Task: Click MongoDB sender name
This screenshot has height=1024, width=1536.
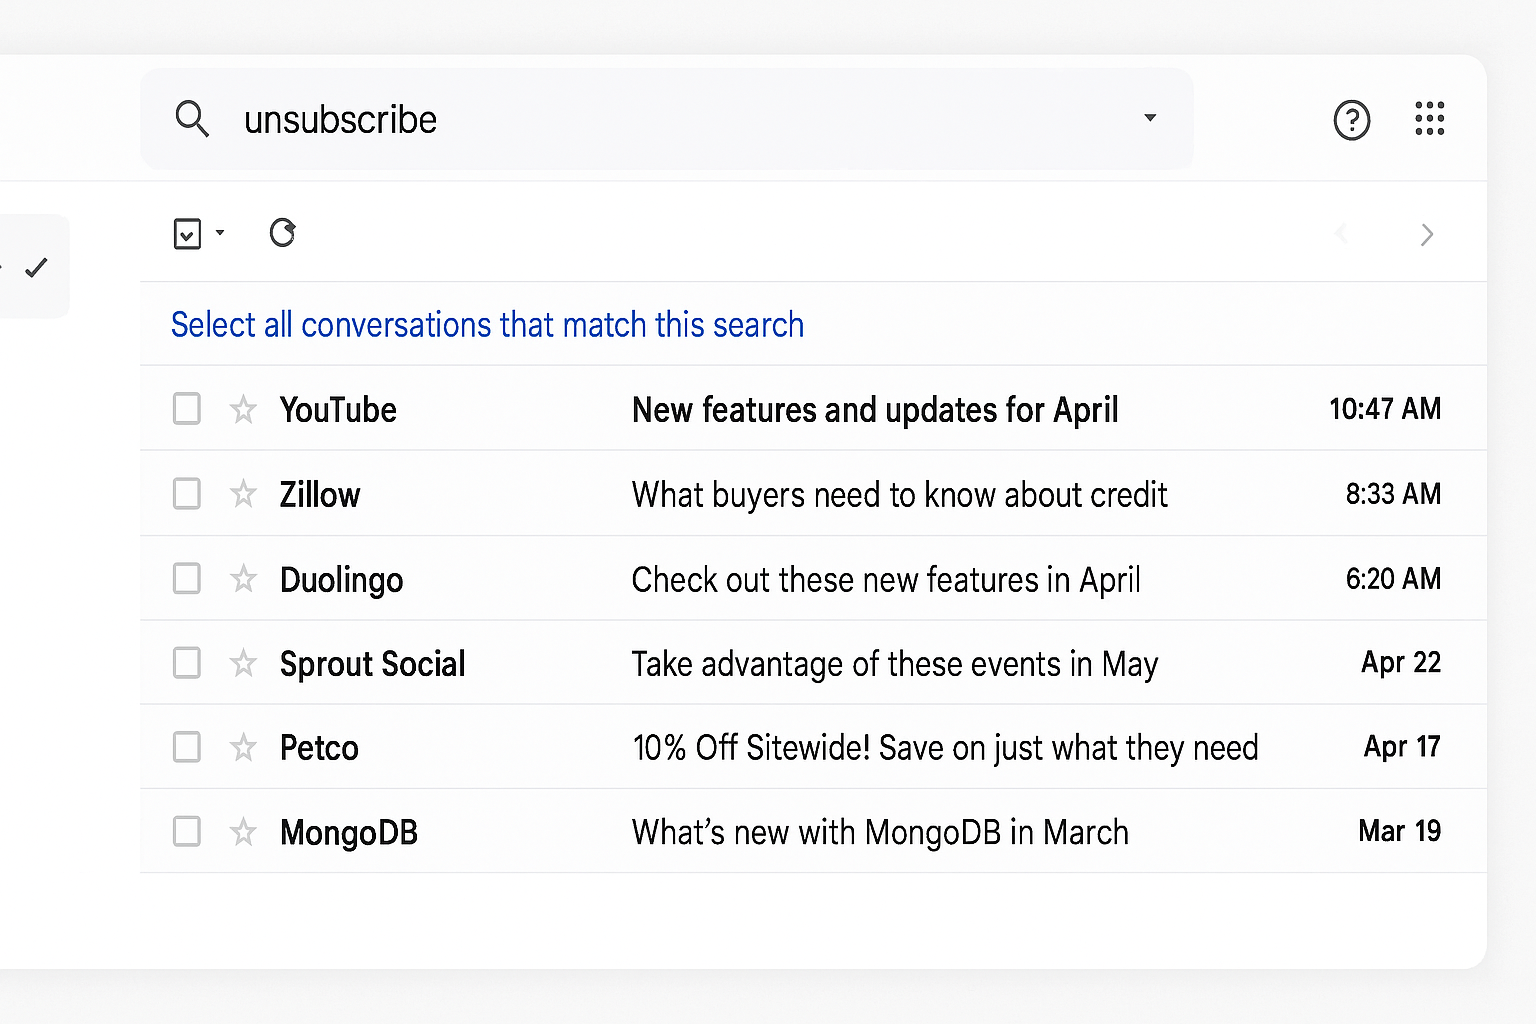Action: pos(349,833)
